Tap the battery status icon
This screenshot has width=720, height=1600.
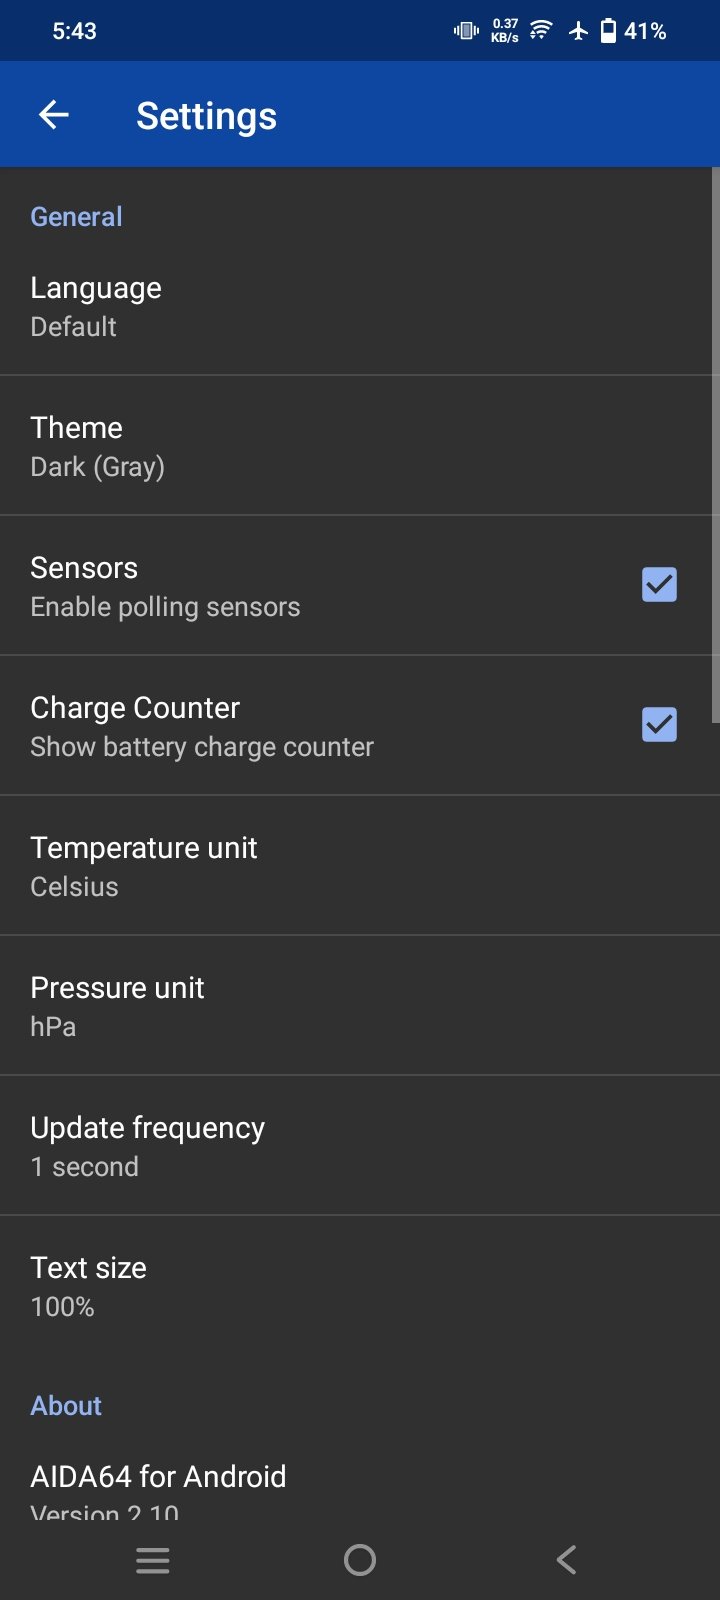tap(608, 31)
